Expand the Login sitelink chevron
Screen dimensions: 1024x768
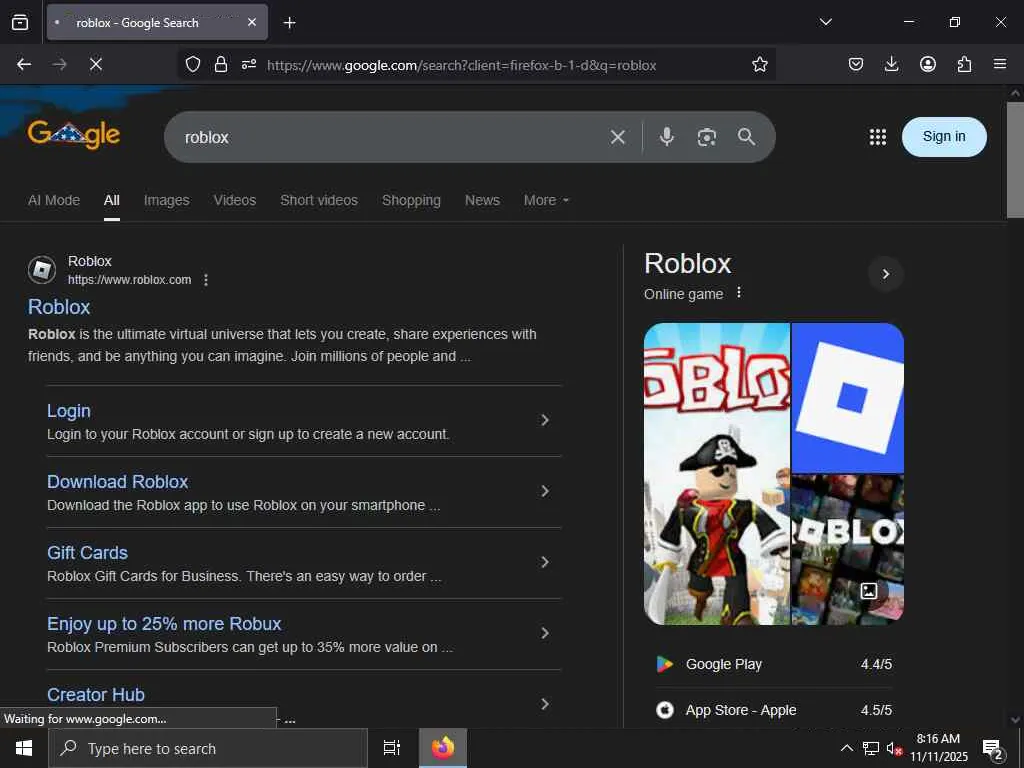(545, 421)
